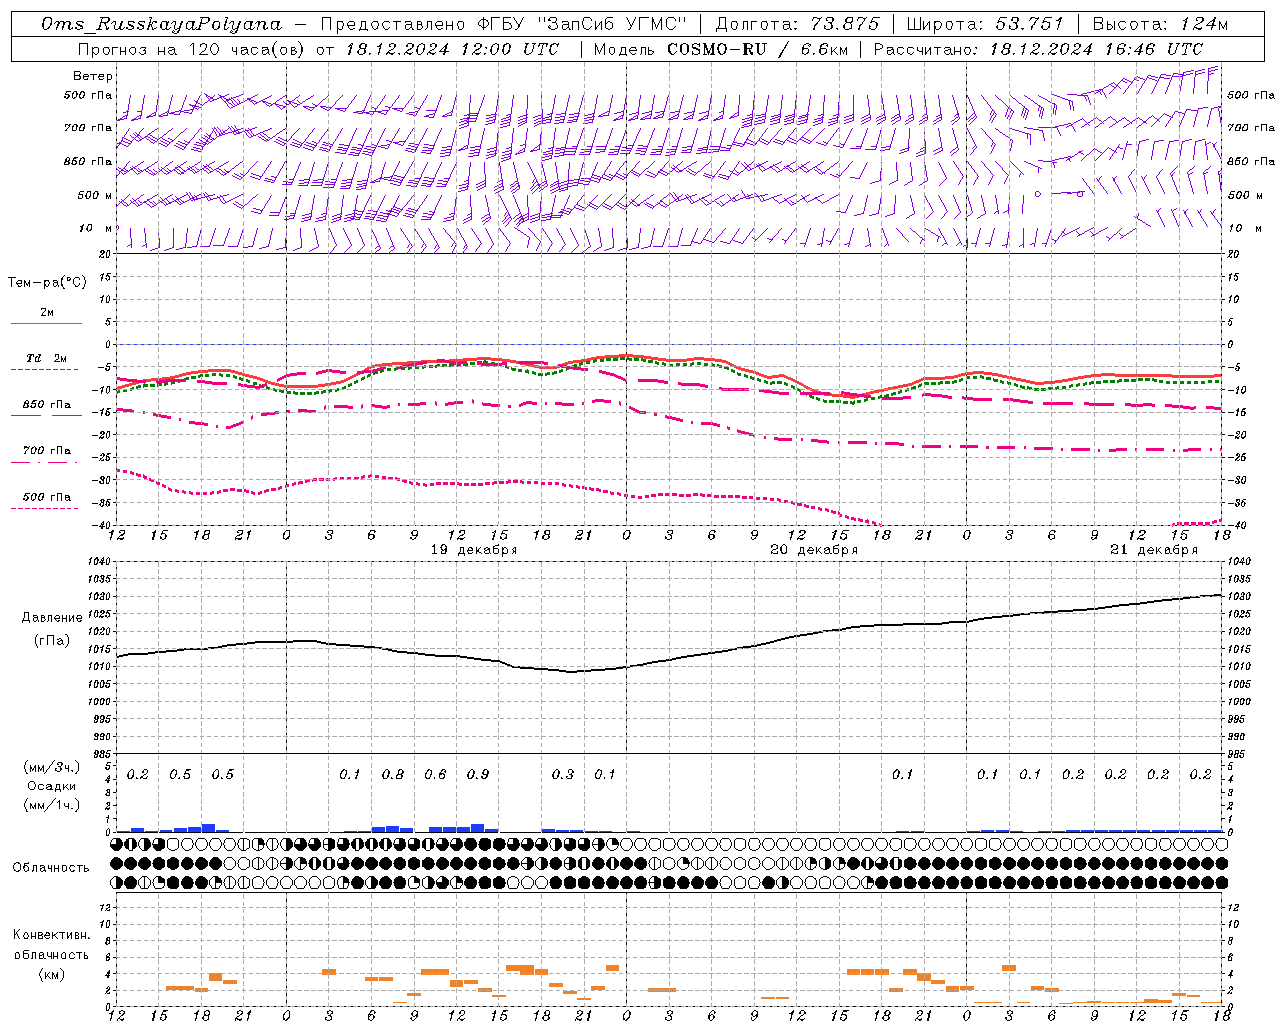Click 'Прогноз на 120 часа(ов)' forecast text
1280x1024 pixels.
(x=193, y=48)
